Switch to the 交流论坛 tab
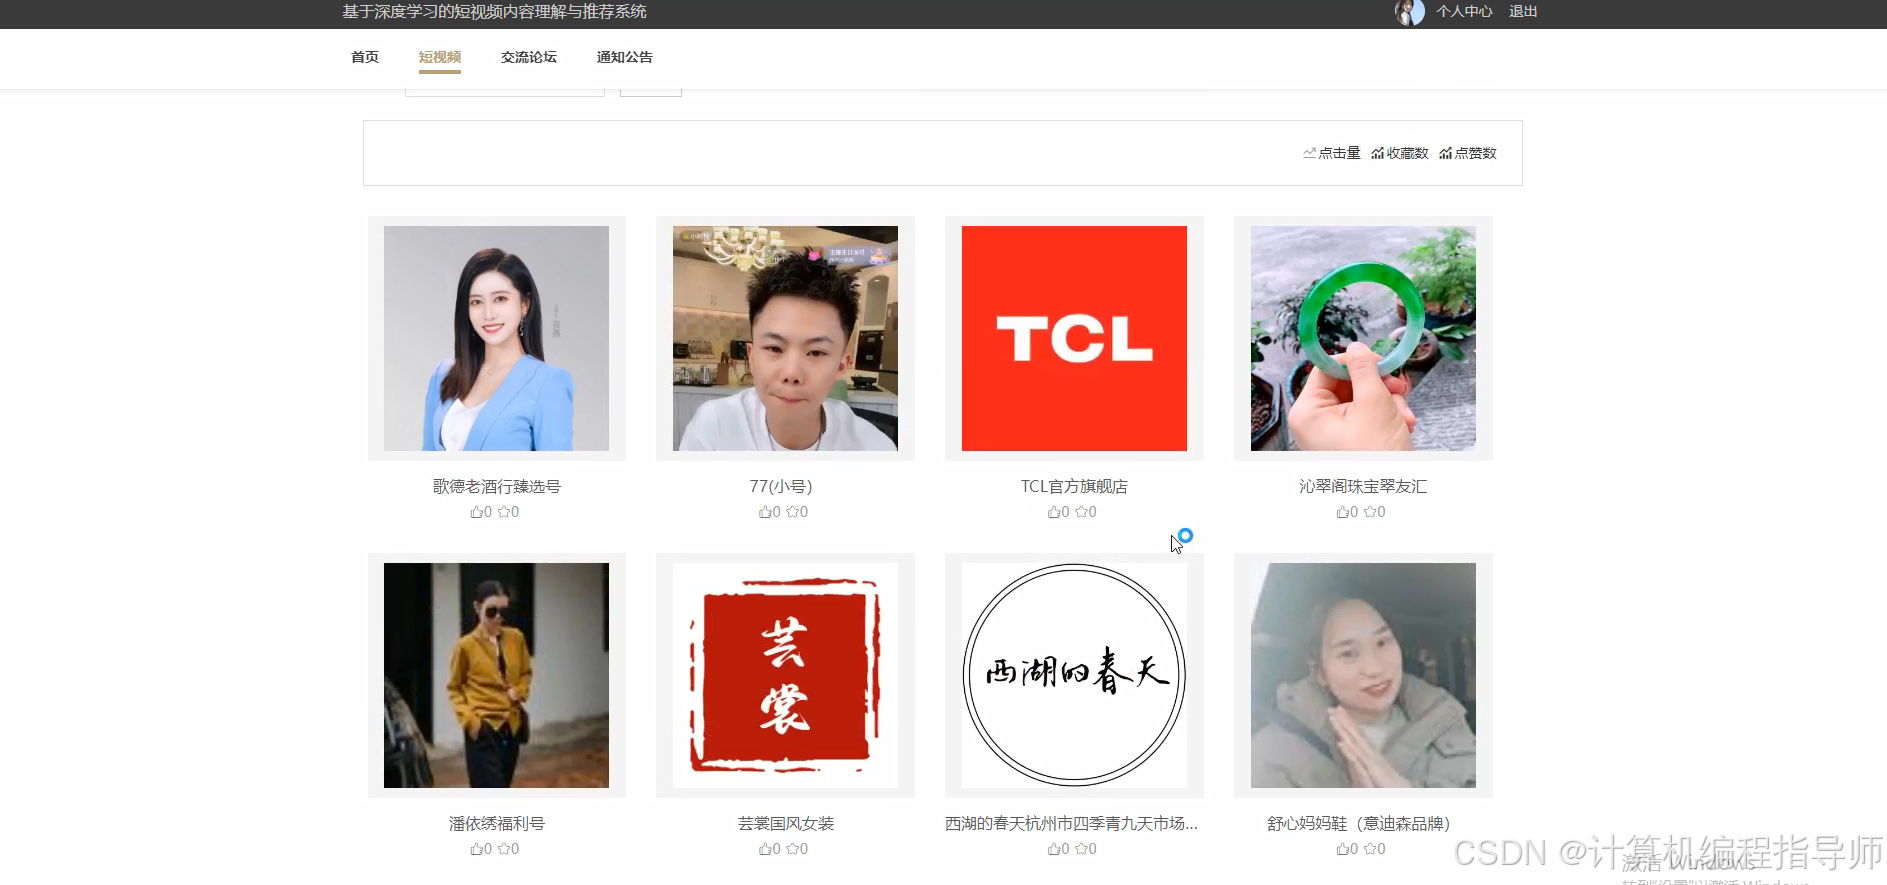The image size is (1887, 885). click(x=529, y=57)
